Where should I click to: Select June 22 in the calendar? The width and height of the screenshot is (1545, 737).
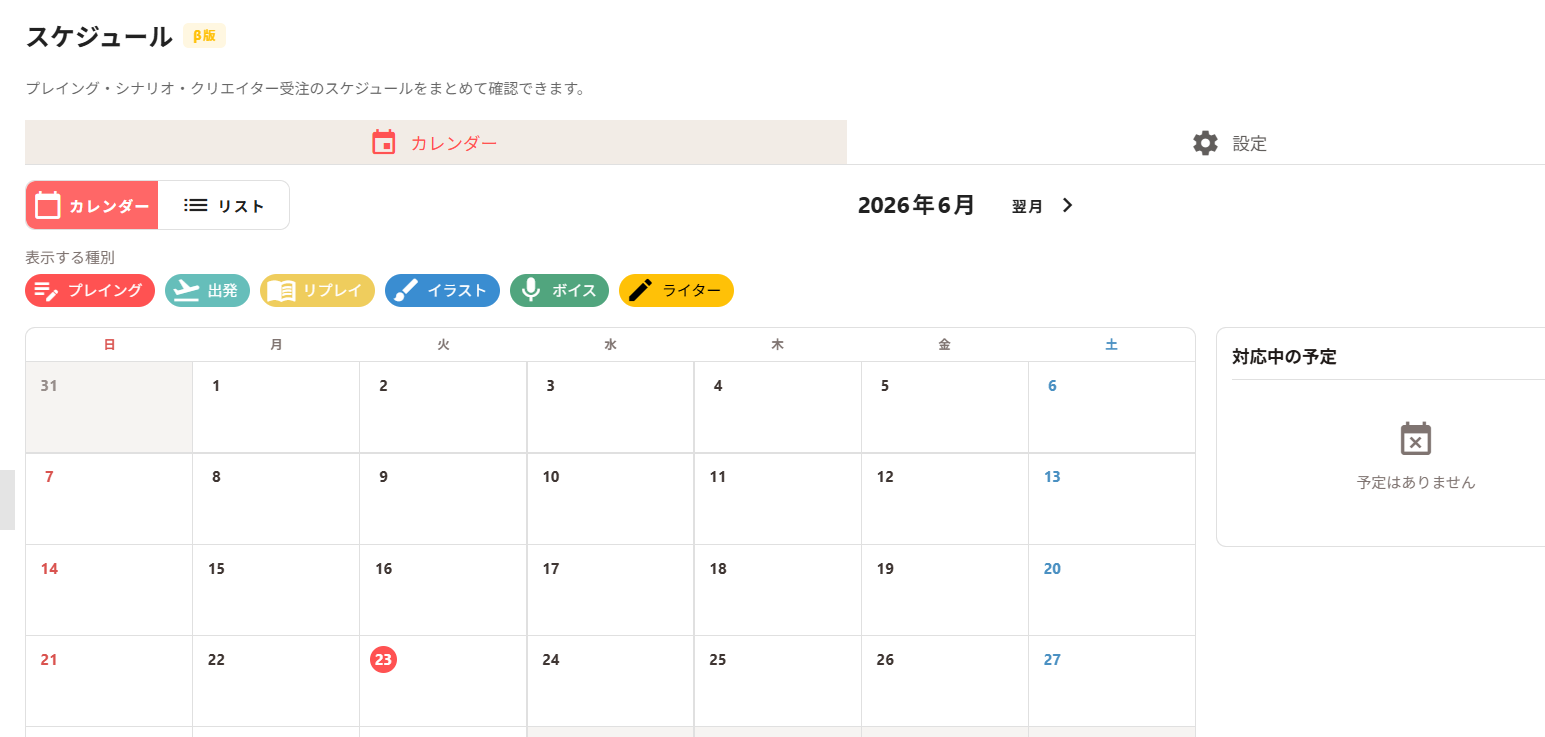276,681
